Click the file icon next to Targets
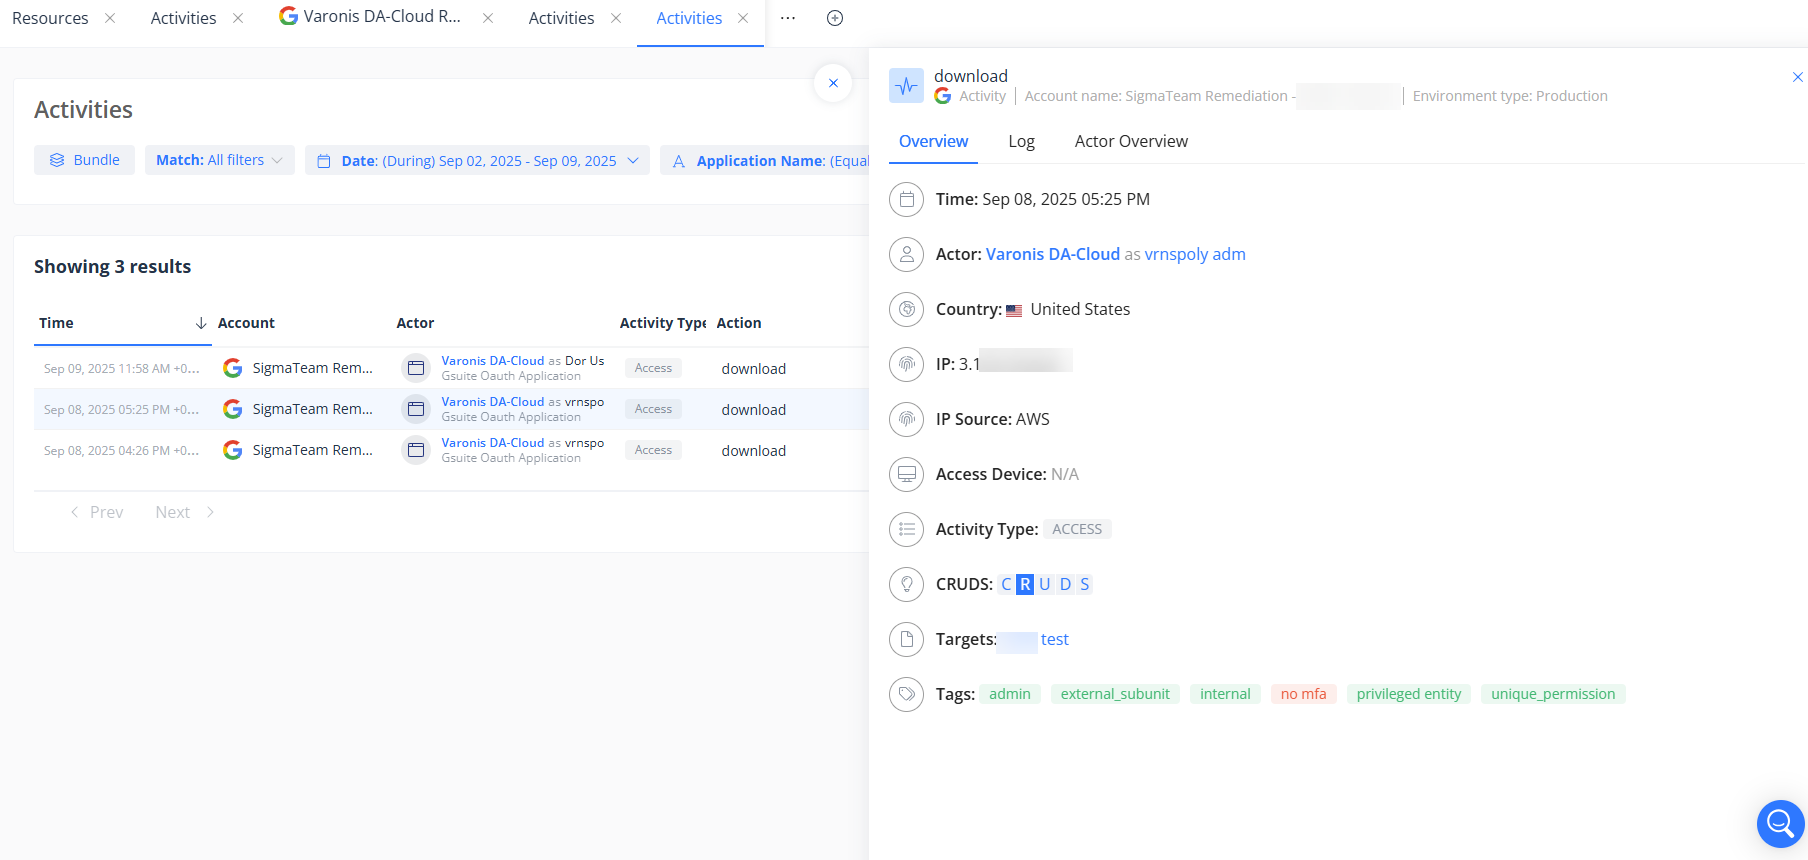 (x=906, y=639)
